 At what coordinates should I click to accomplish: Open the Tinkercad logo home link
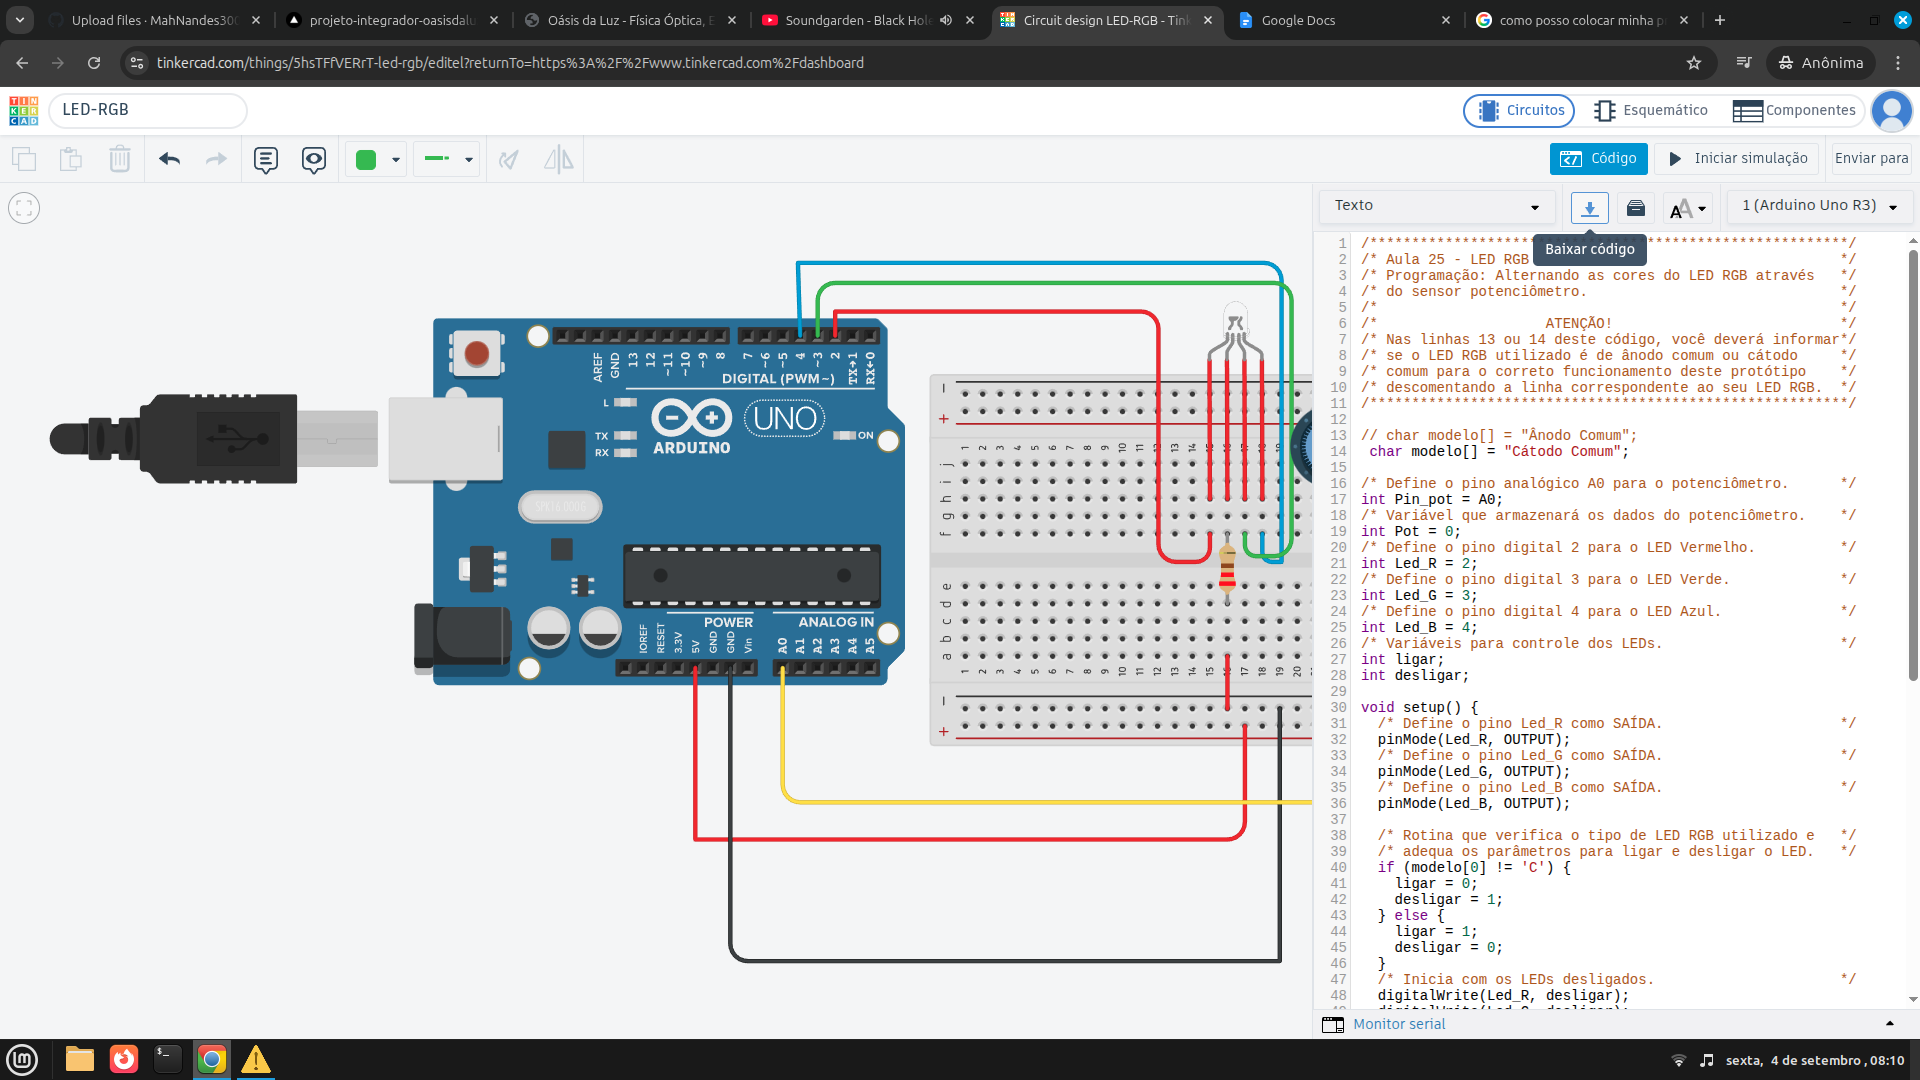coord(24,110)
